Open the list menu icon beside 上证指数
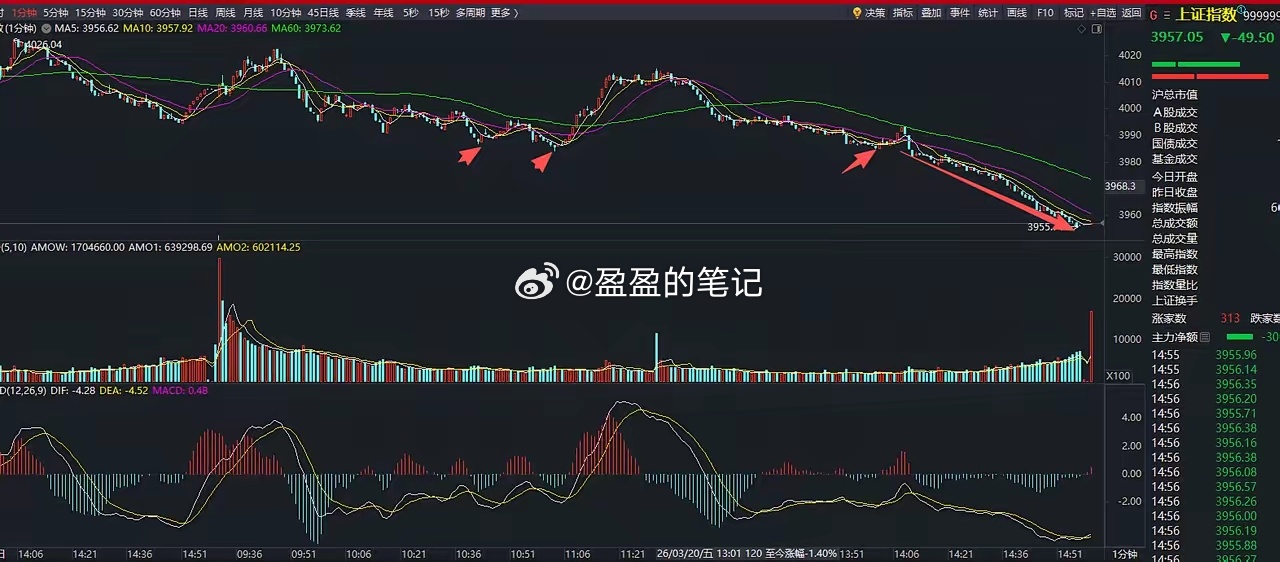The height and width of the screenshot is (562, 1280). click(x=1166, y=15)
